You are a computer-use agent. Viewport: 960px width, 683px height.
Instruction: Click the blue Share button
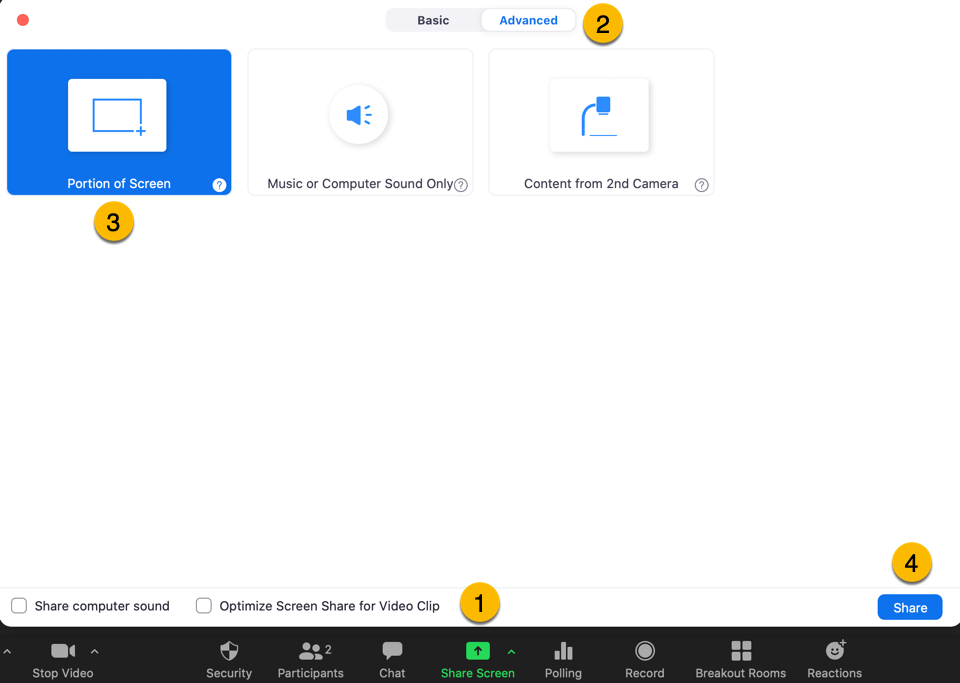click(909, 608)
